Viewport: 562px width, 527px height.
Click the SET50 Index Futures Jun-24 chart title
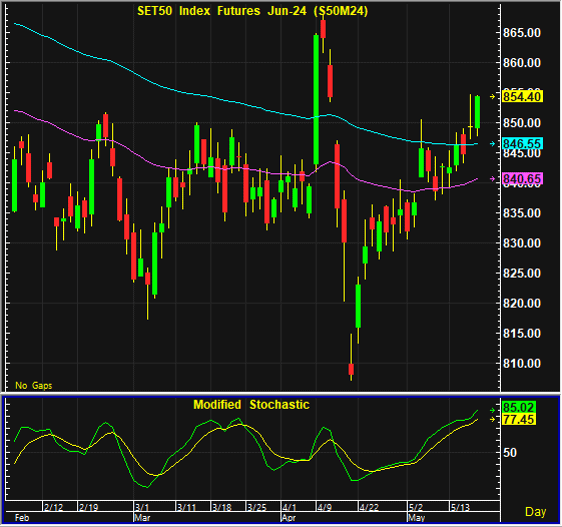(x=253, y=11)
